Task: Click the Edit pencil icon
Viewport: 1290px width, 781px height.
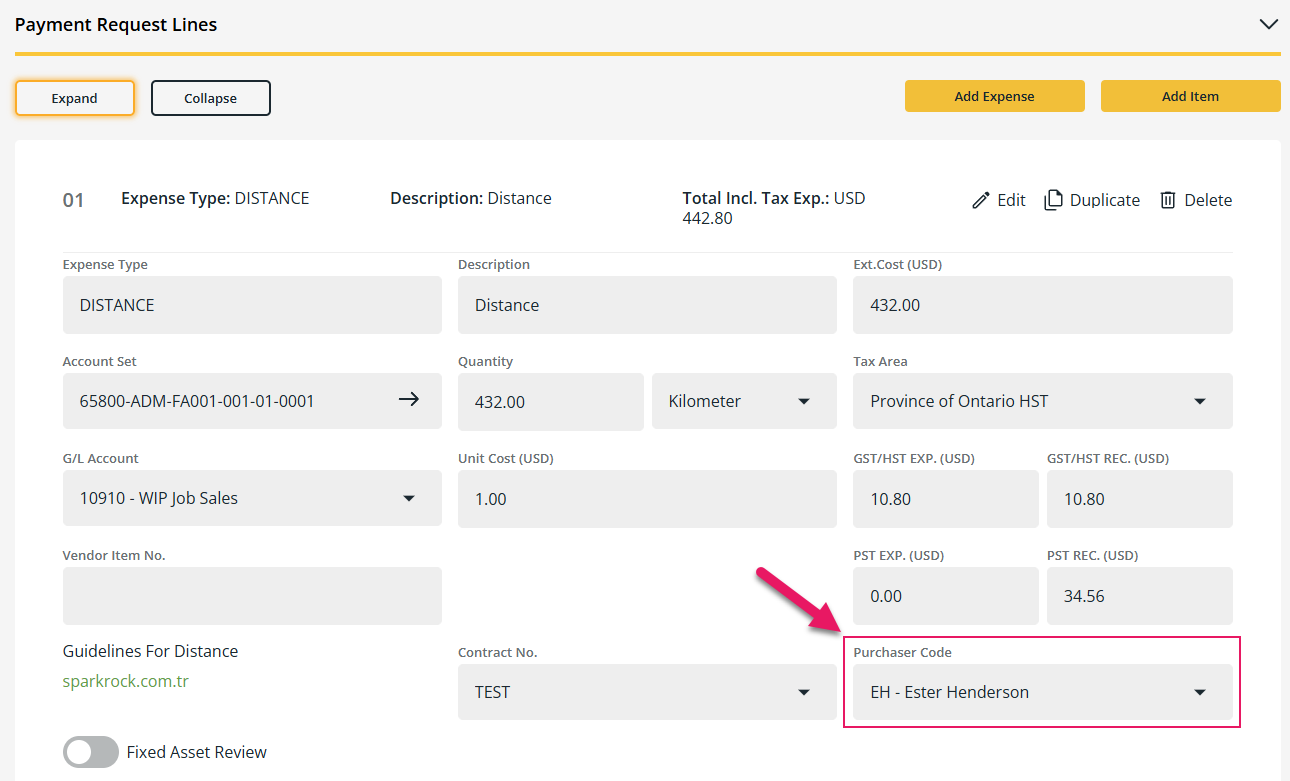Action: click(x=981, y=200)
